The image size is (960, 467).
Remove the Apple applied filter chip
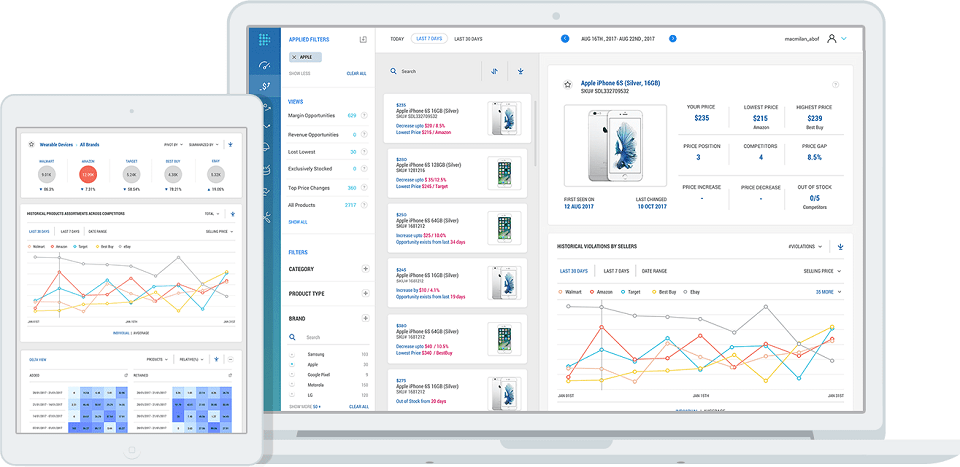click(x=294, y=57)
